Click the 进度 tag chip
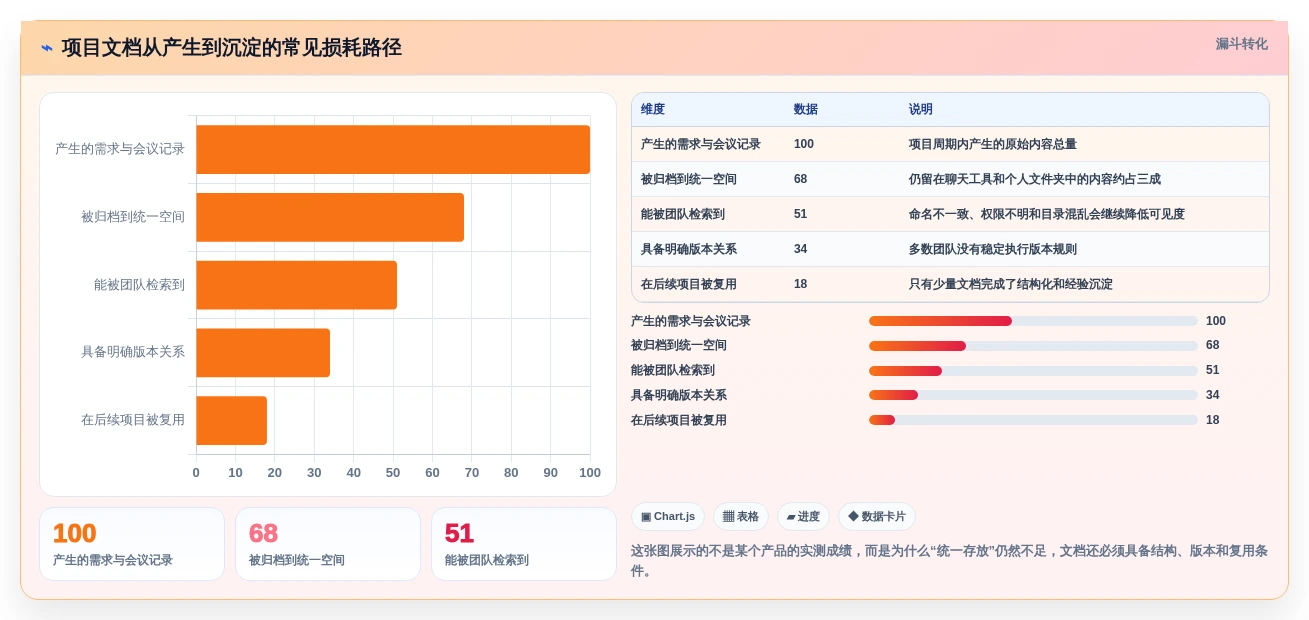1309x620 pixels. (x=803, y=517)
